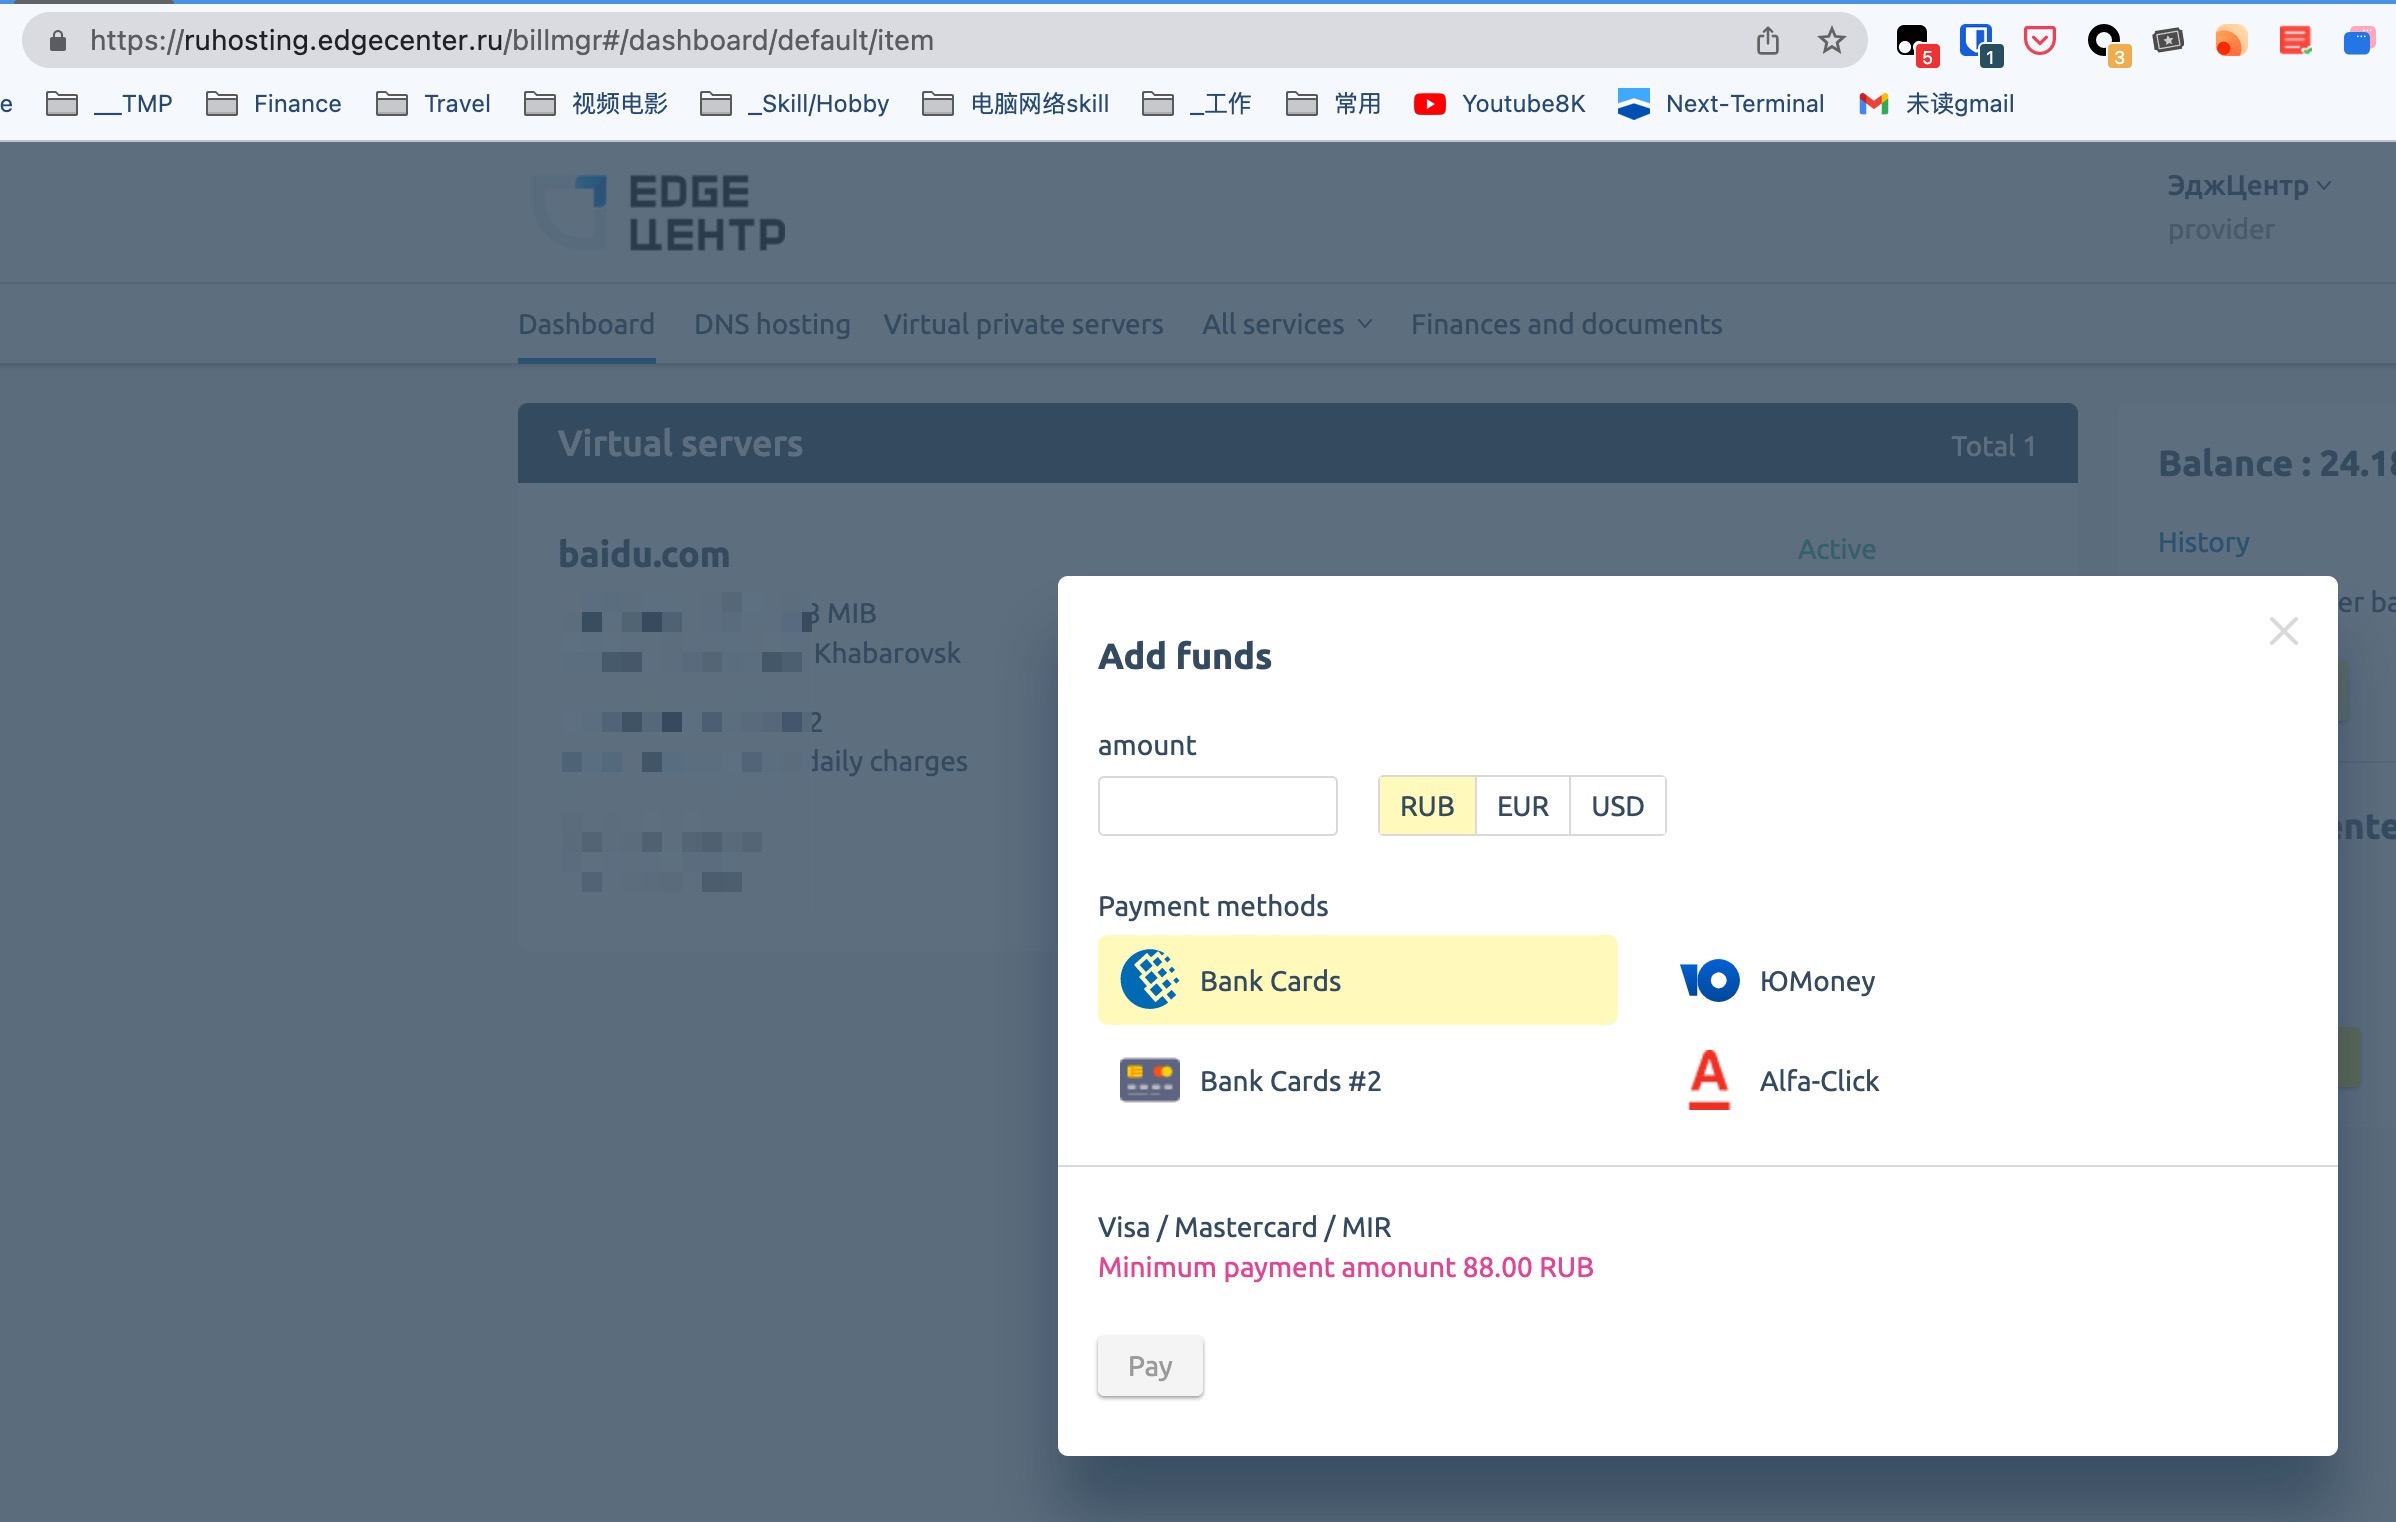Viewport: 2396px width, 1522px height.
Task: Select EUR currency toggle
Action: tap(1521, 805)
